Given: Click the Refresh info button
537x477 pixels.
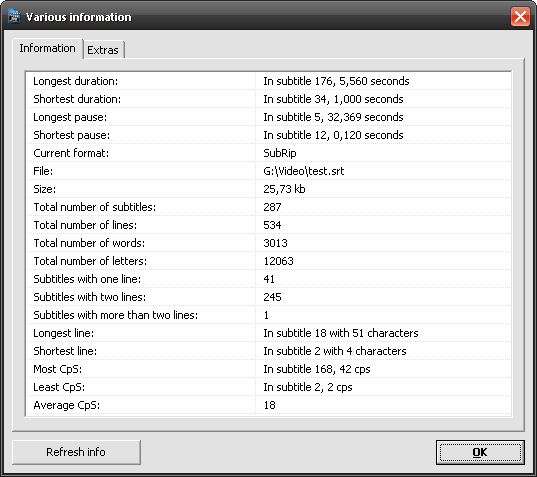Looking at the screenshot, I should pos(76,452).
